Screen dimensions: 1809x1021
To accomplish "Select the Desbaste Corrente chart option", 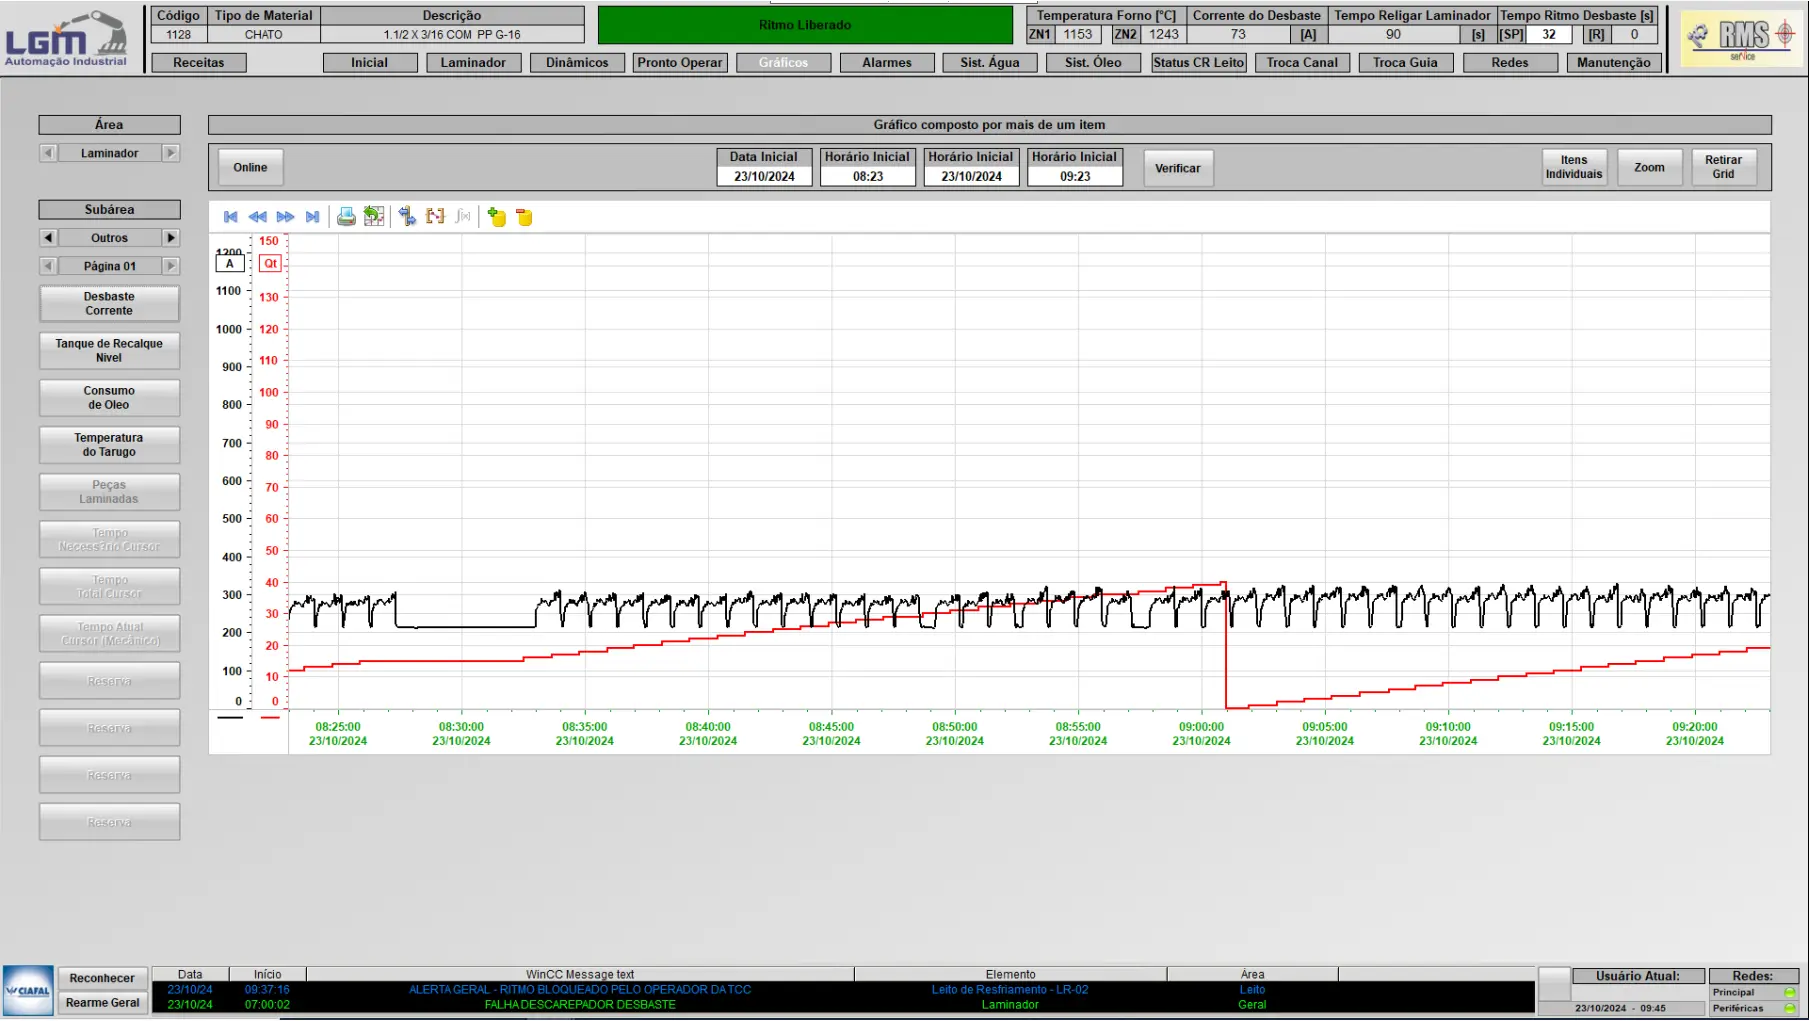I will (x=109, y=302).
